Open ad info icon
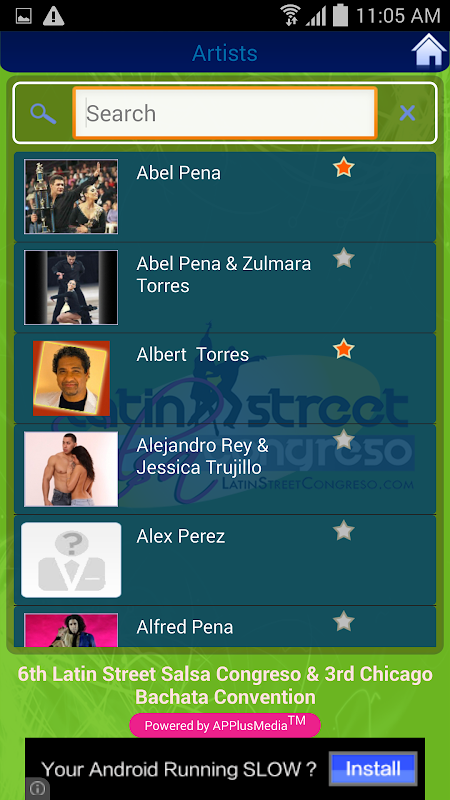 tap(37, 789)
